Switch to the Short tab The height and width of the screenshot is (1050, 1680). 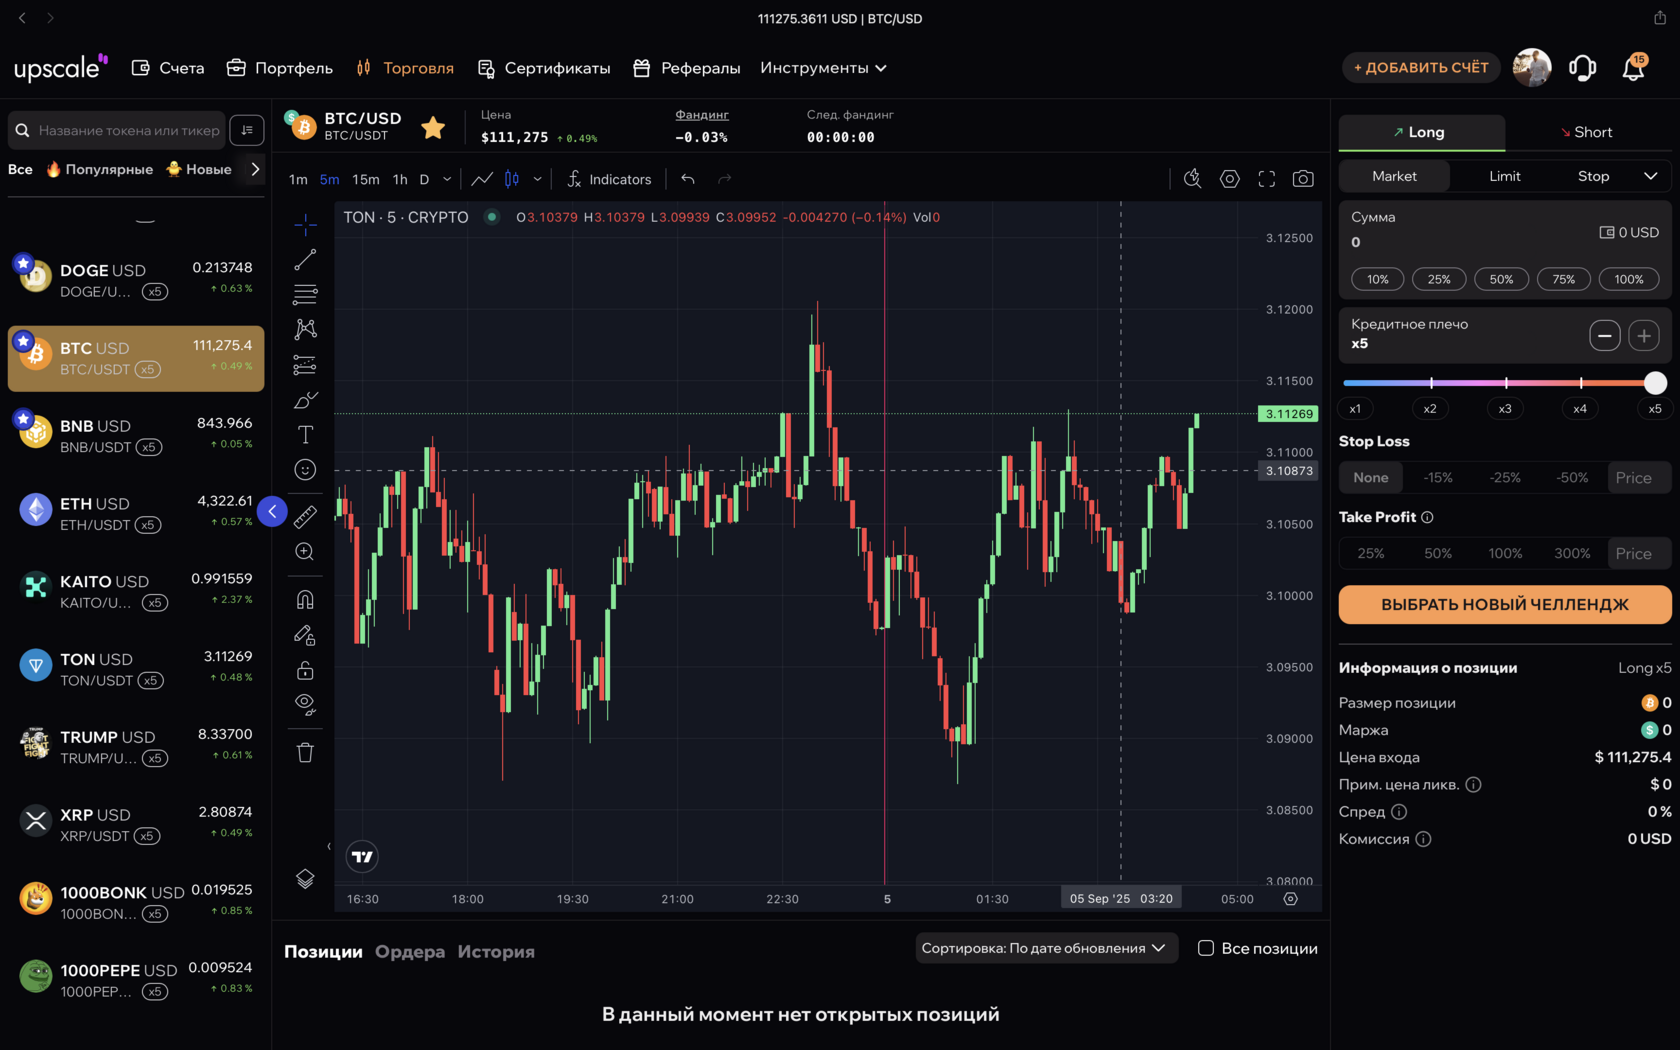click(1586, 132)
